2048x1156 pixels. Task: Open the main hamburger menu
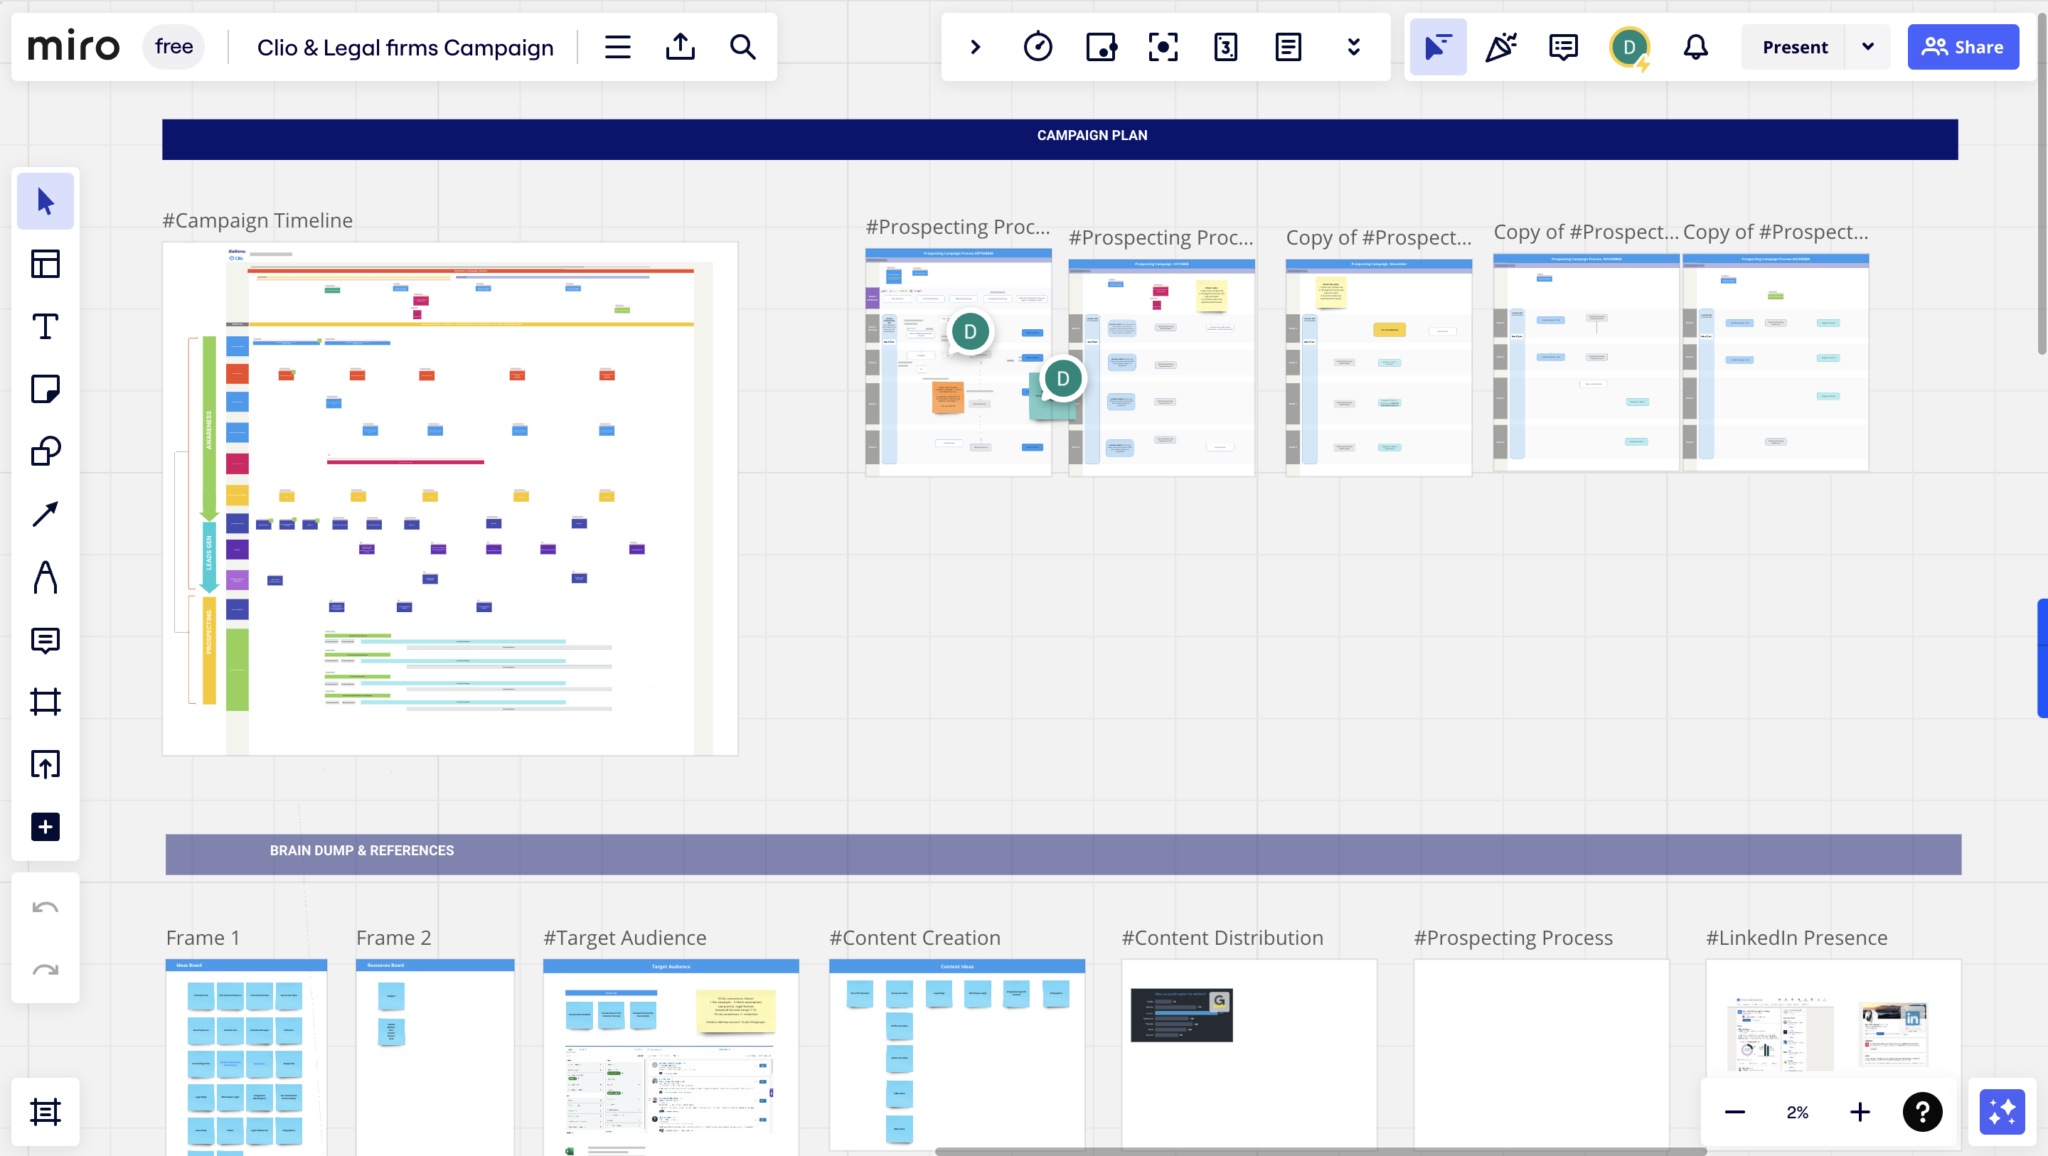click(x=618, y=47)
